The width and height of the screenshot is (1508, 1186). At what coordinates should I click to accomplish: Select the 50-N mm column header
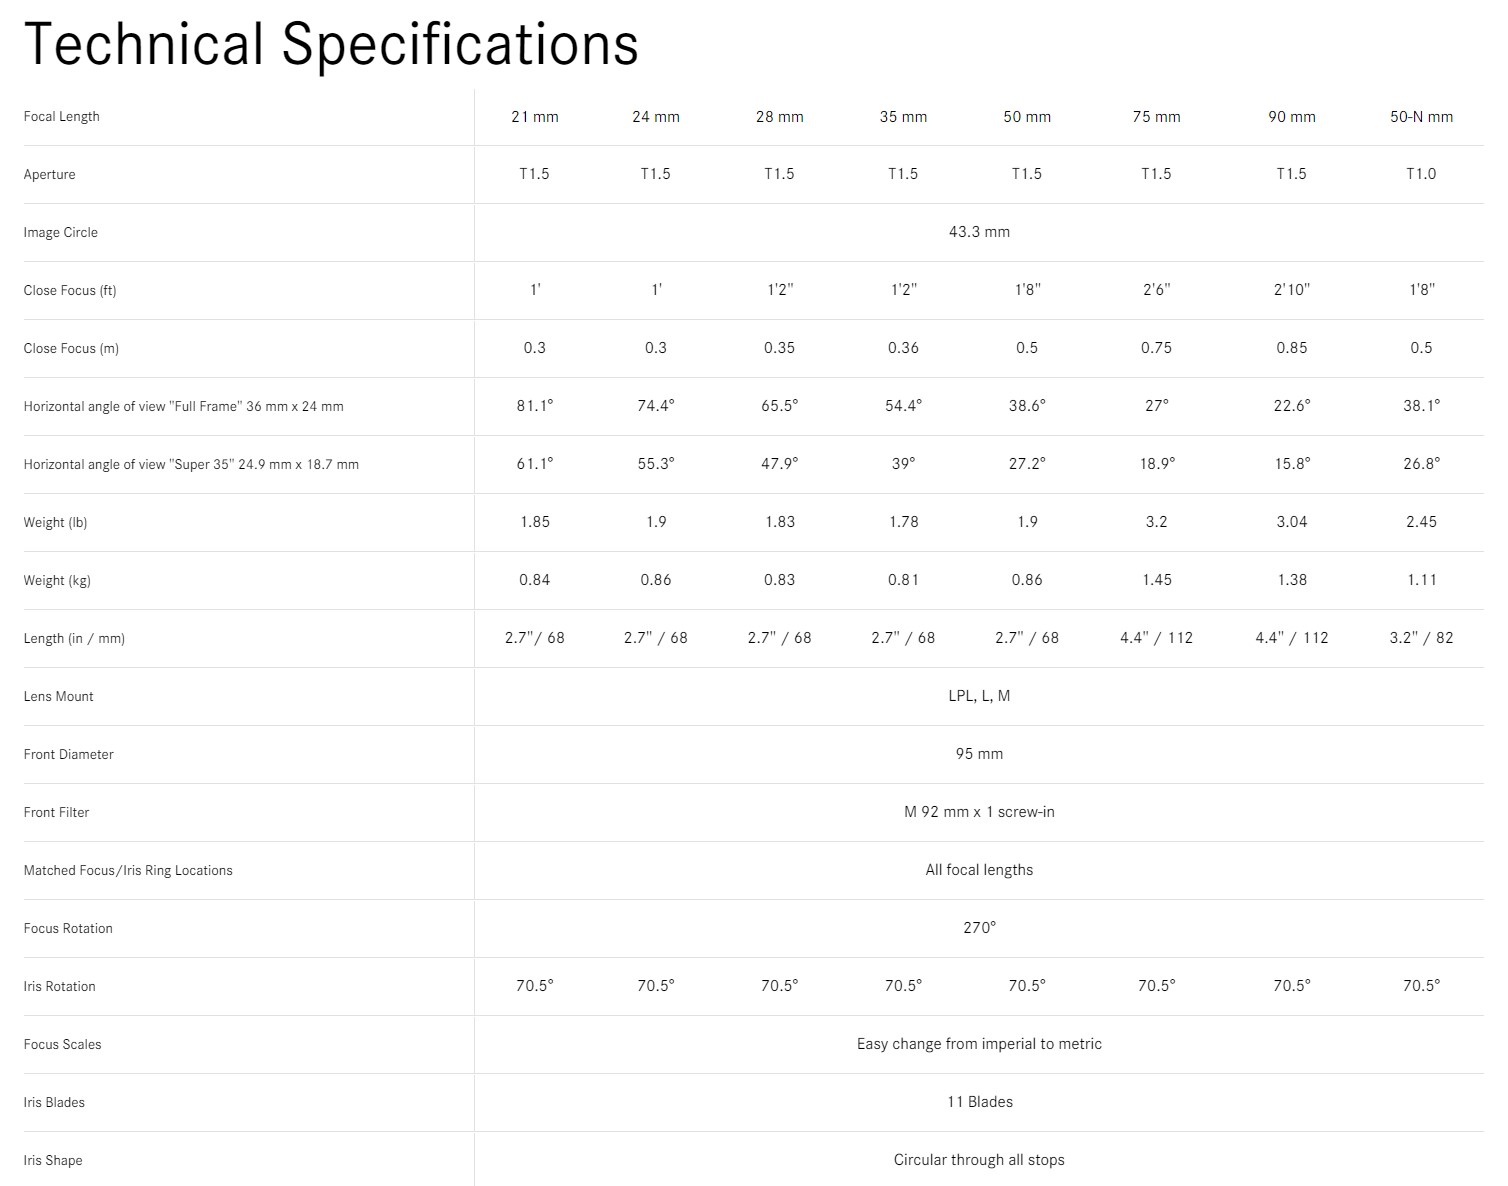pos(1421,117)
